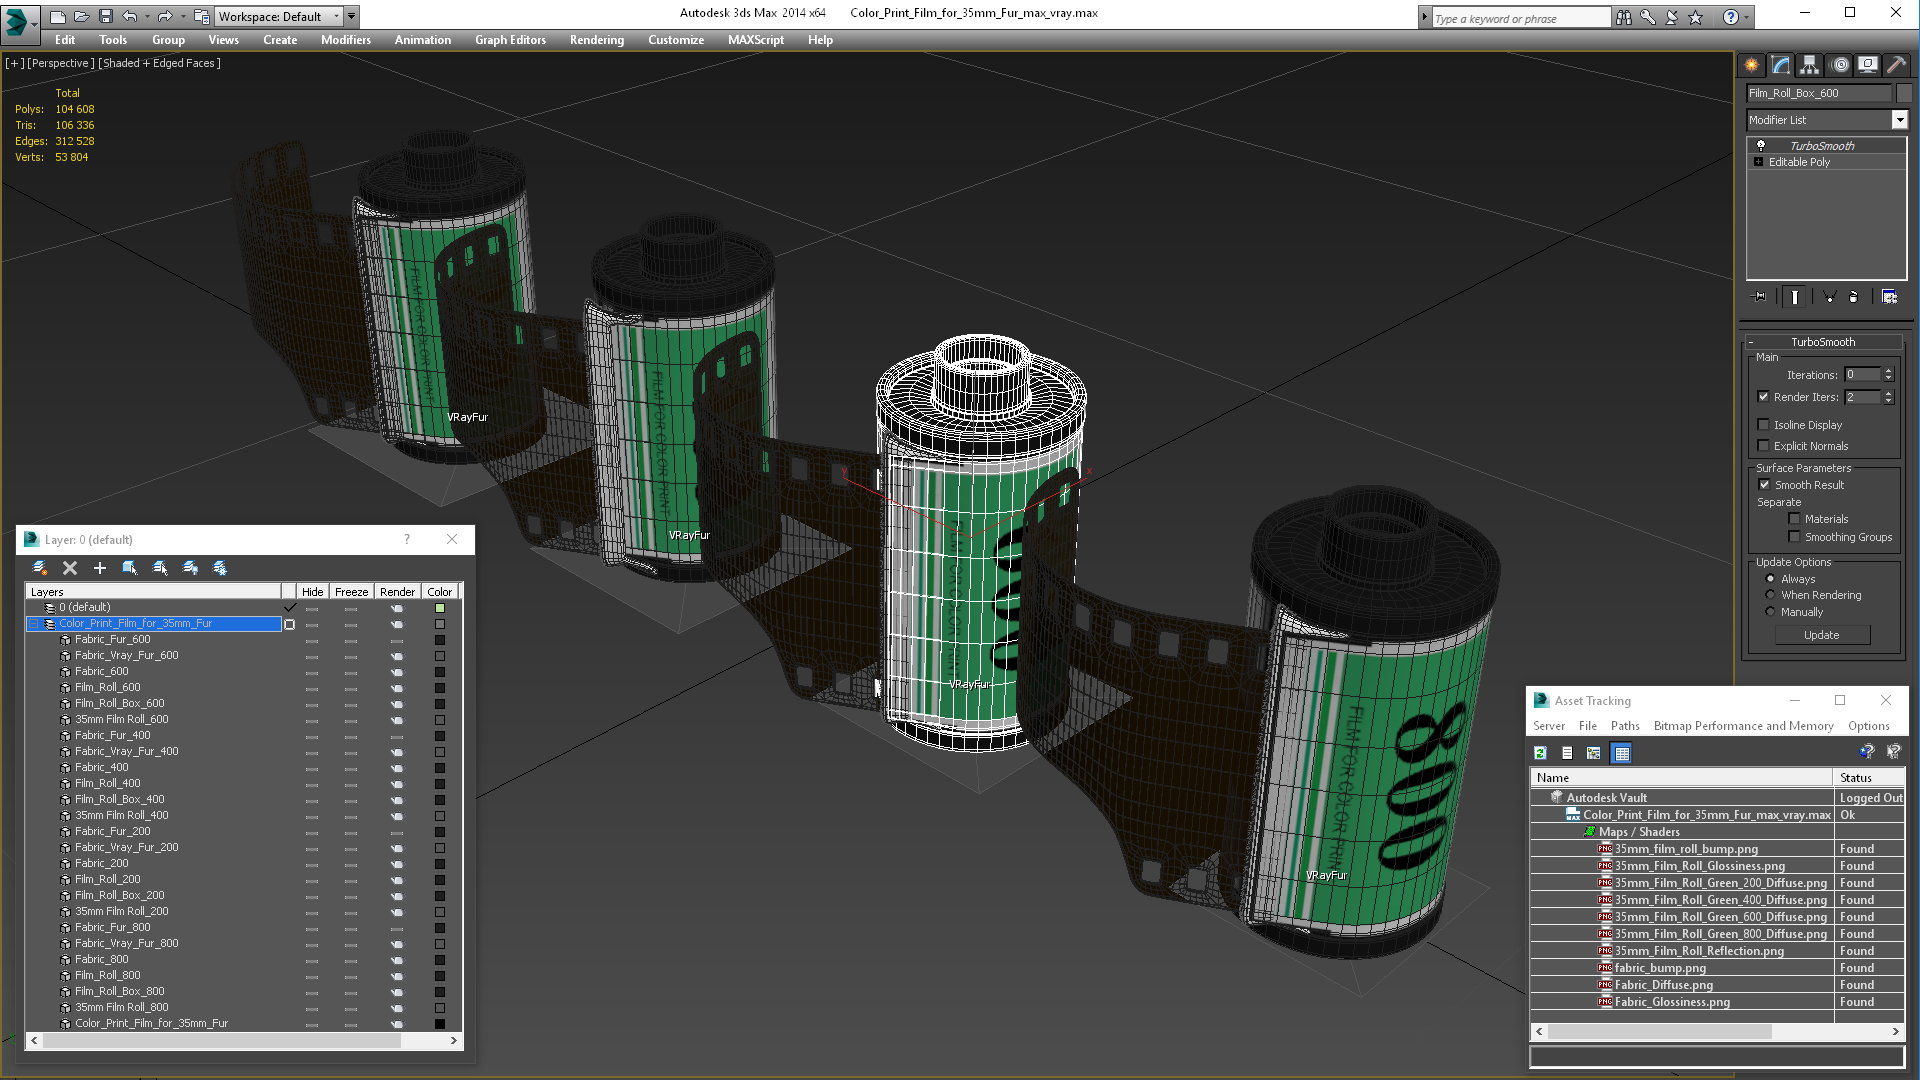Open the undo history dropdown arrow
1920x1080 pixels.
pyautogui.click(x=146, y=17)
